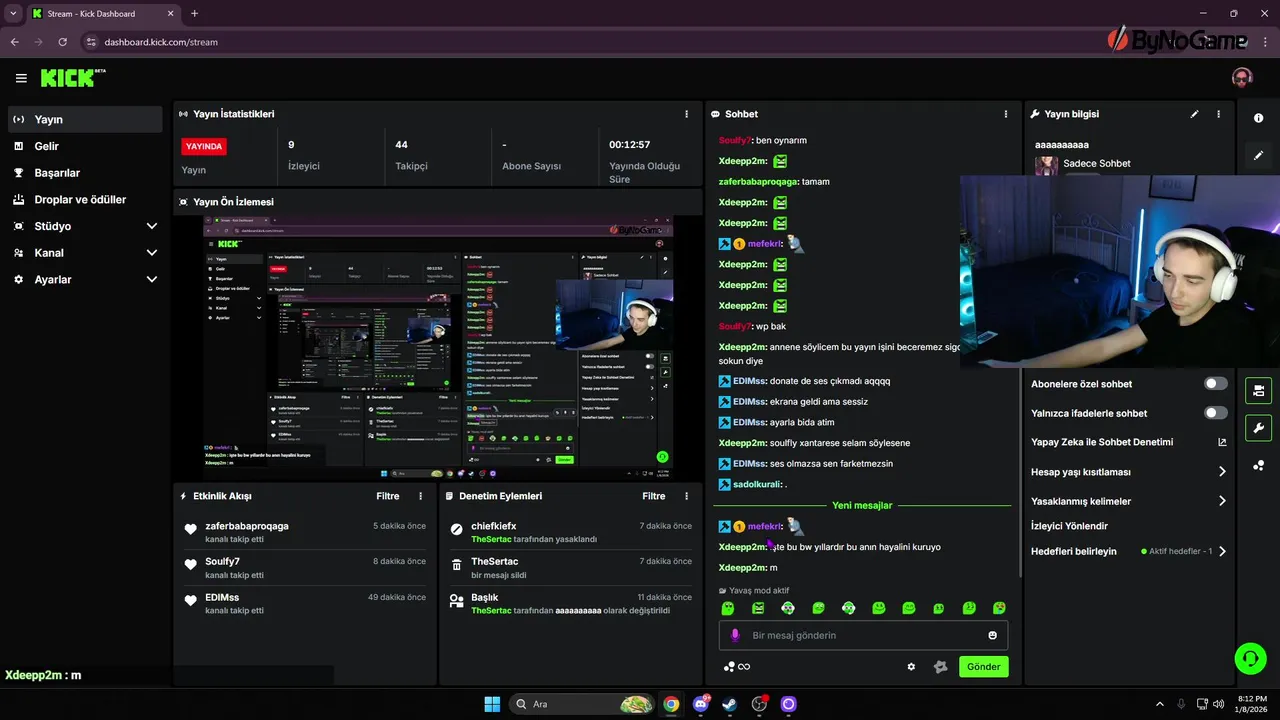Click the pencil icon in the right rail
The image size is (1280, 720).
[1259, 155]
